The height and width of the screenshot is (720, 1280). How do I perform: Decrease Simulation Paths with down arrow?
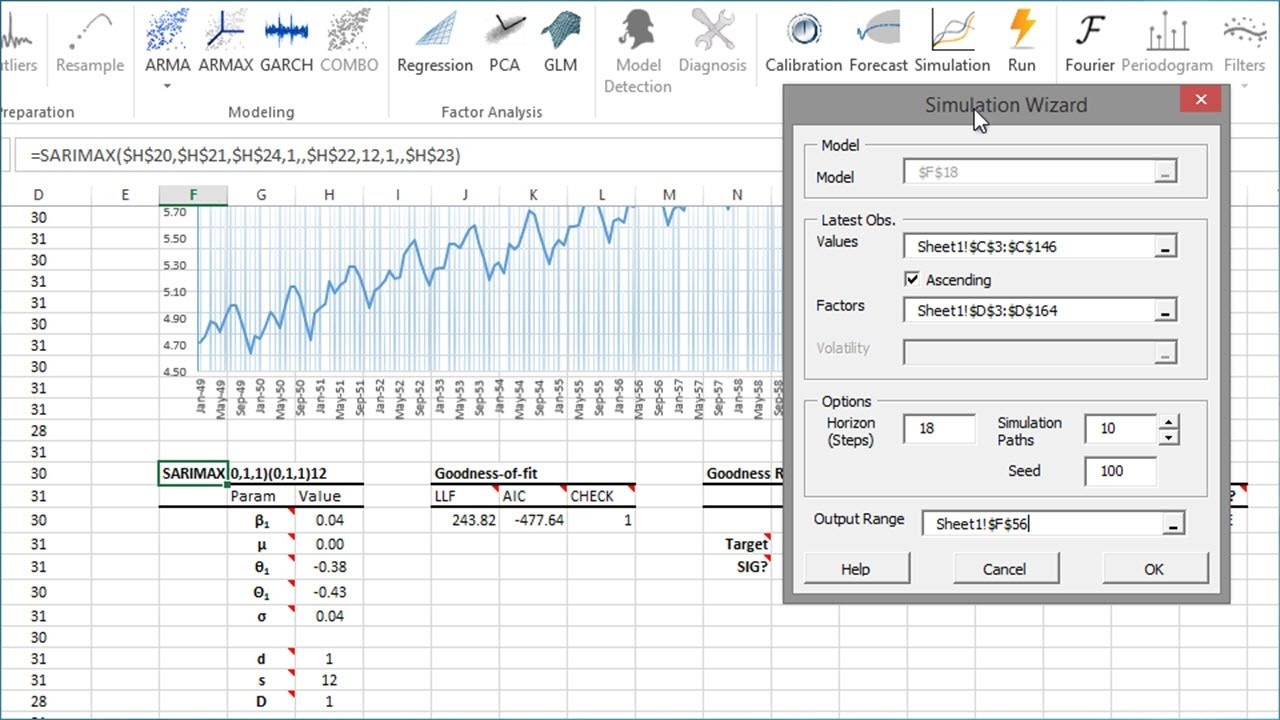[x=1168, y=437]
